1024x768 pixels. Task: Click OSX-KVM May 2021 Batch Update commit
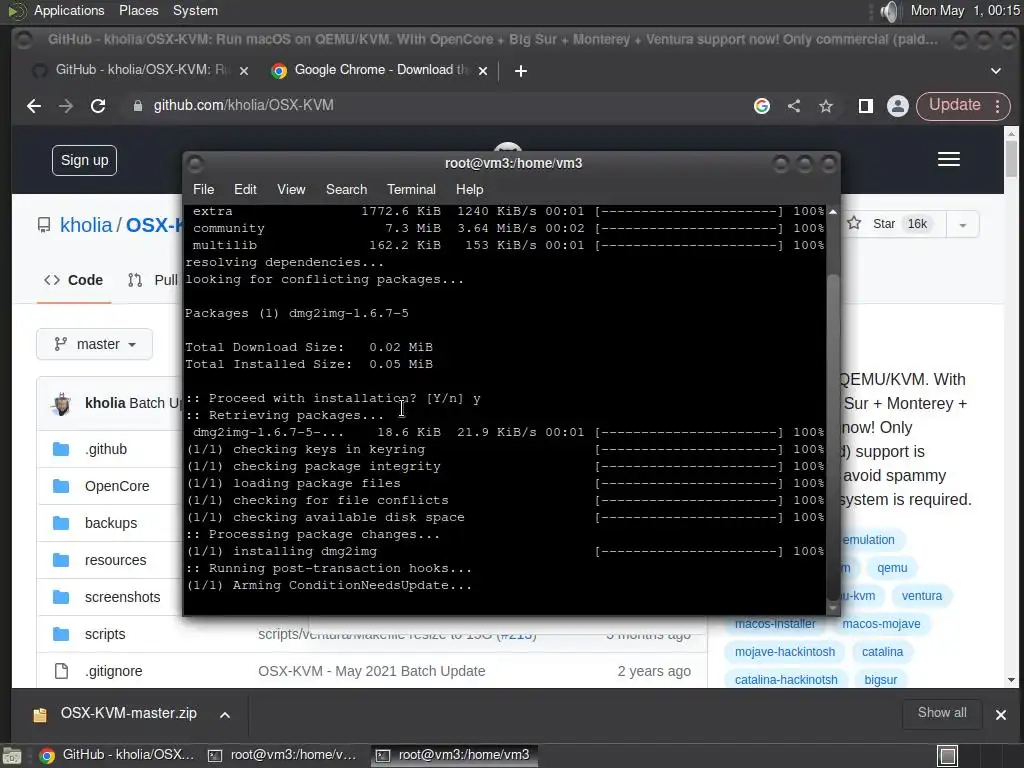[372, 671]
